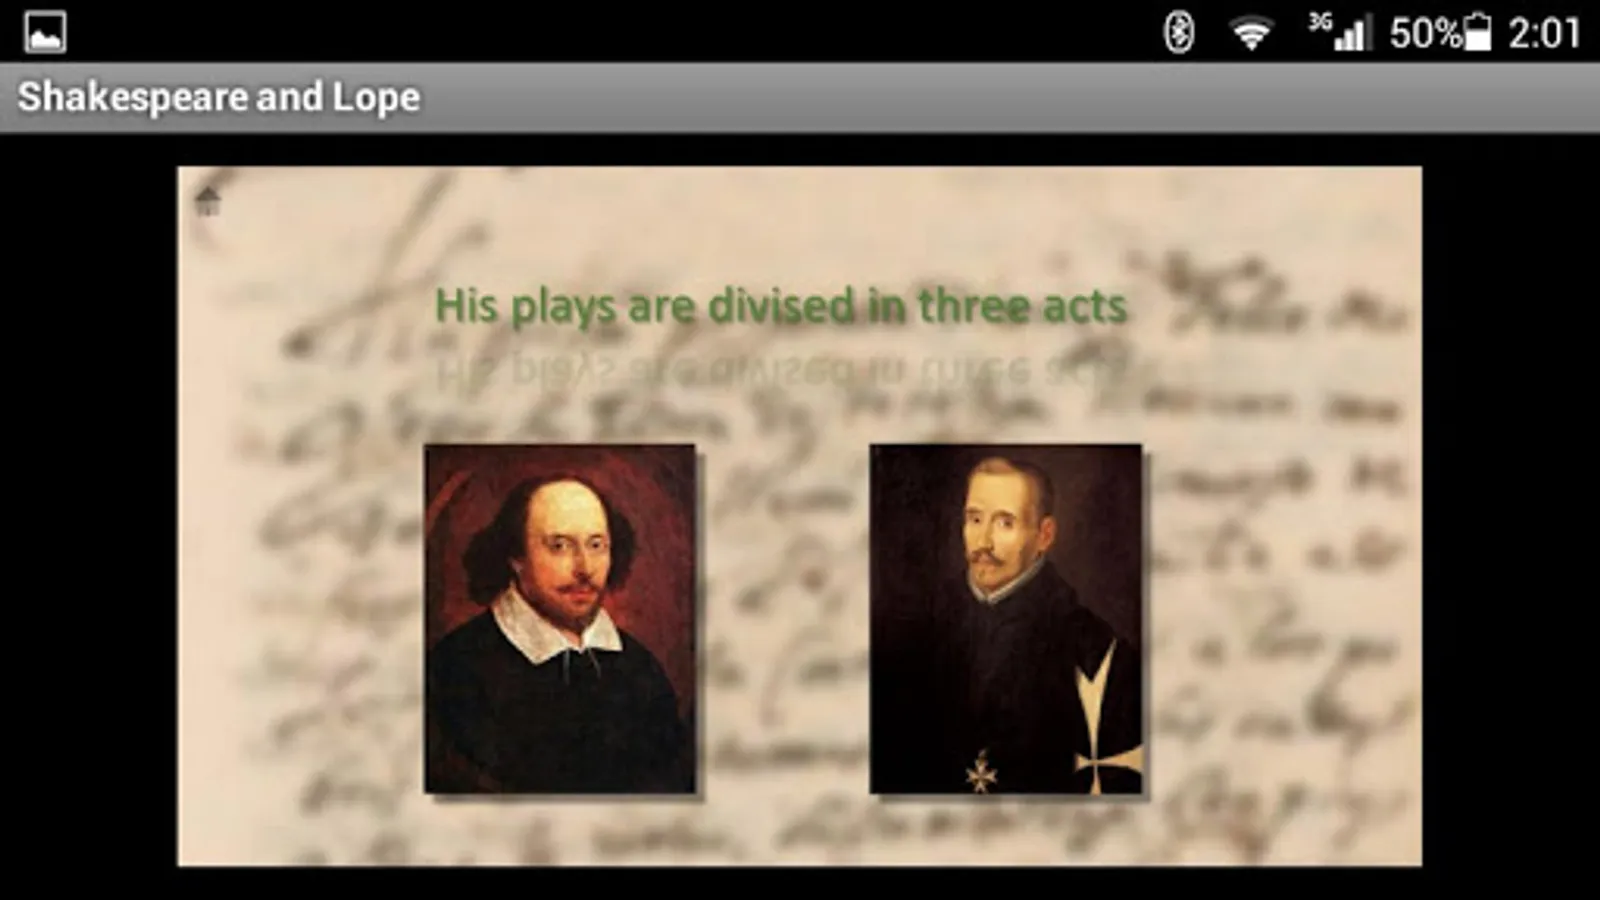Choose the Lope de Vega portrait with white cross
The height and width of the screenshot is (900, 1600).
pos(1005,619)
